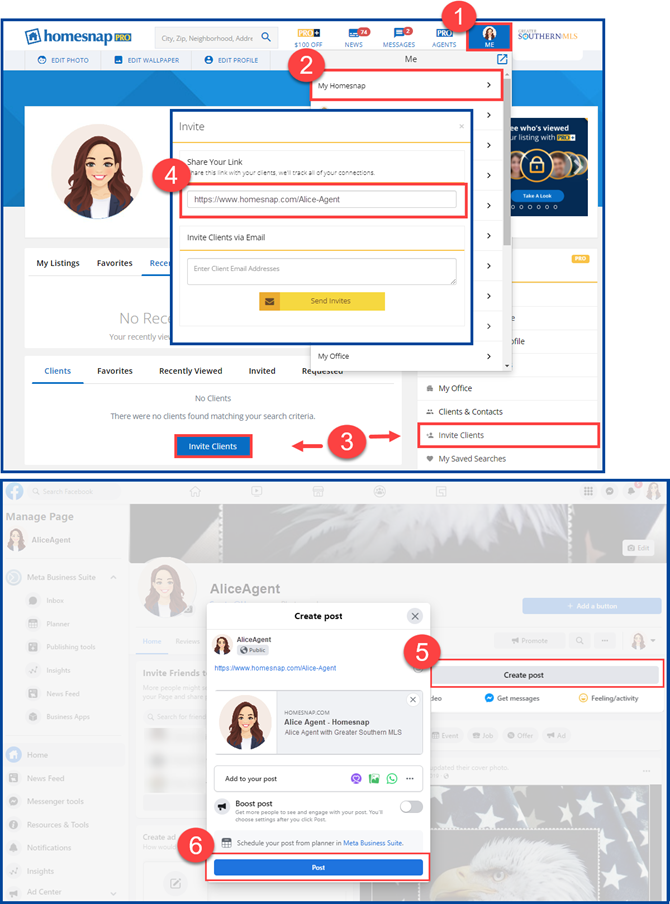Click the Homesnap profile avatar picture
The height and width of the screenshot is (904, 670).
[x=97, y=171]
